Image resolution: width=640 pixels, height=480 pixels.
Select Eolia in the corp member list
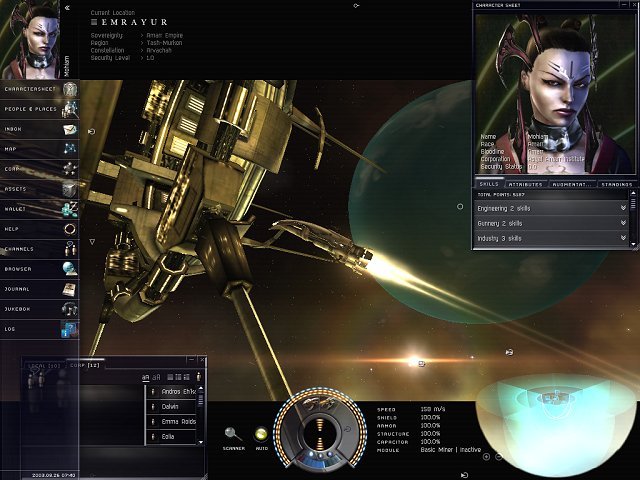(x=171, y=437)
